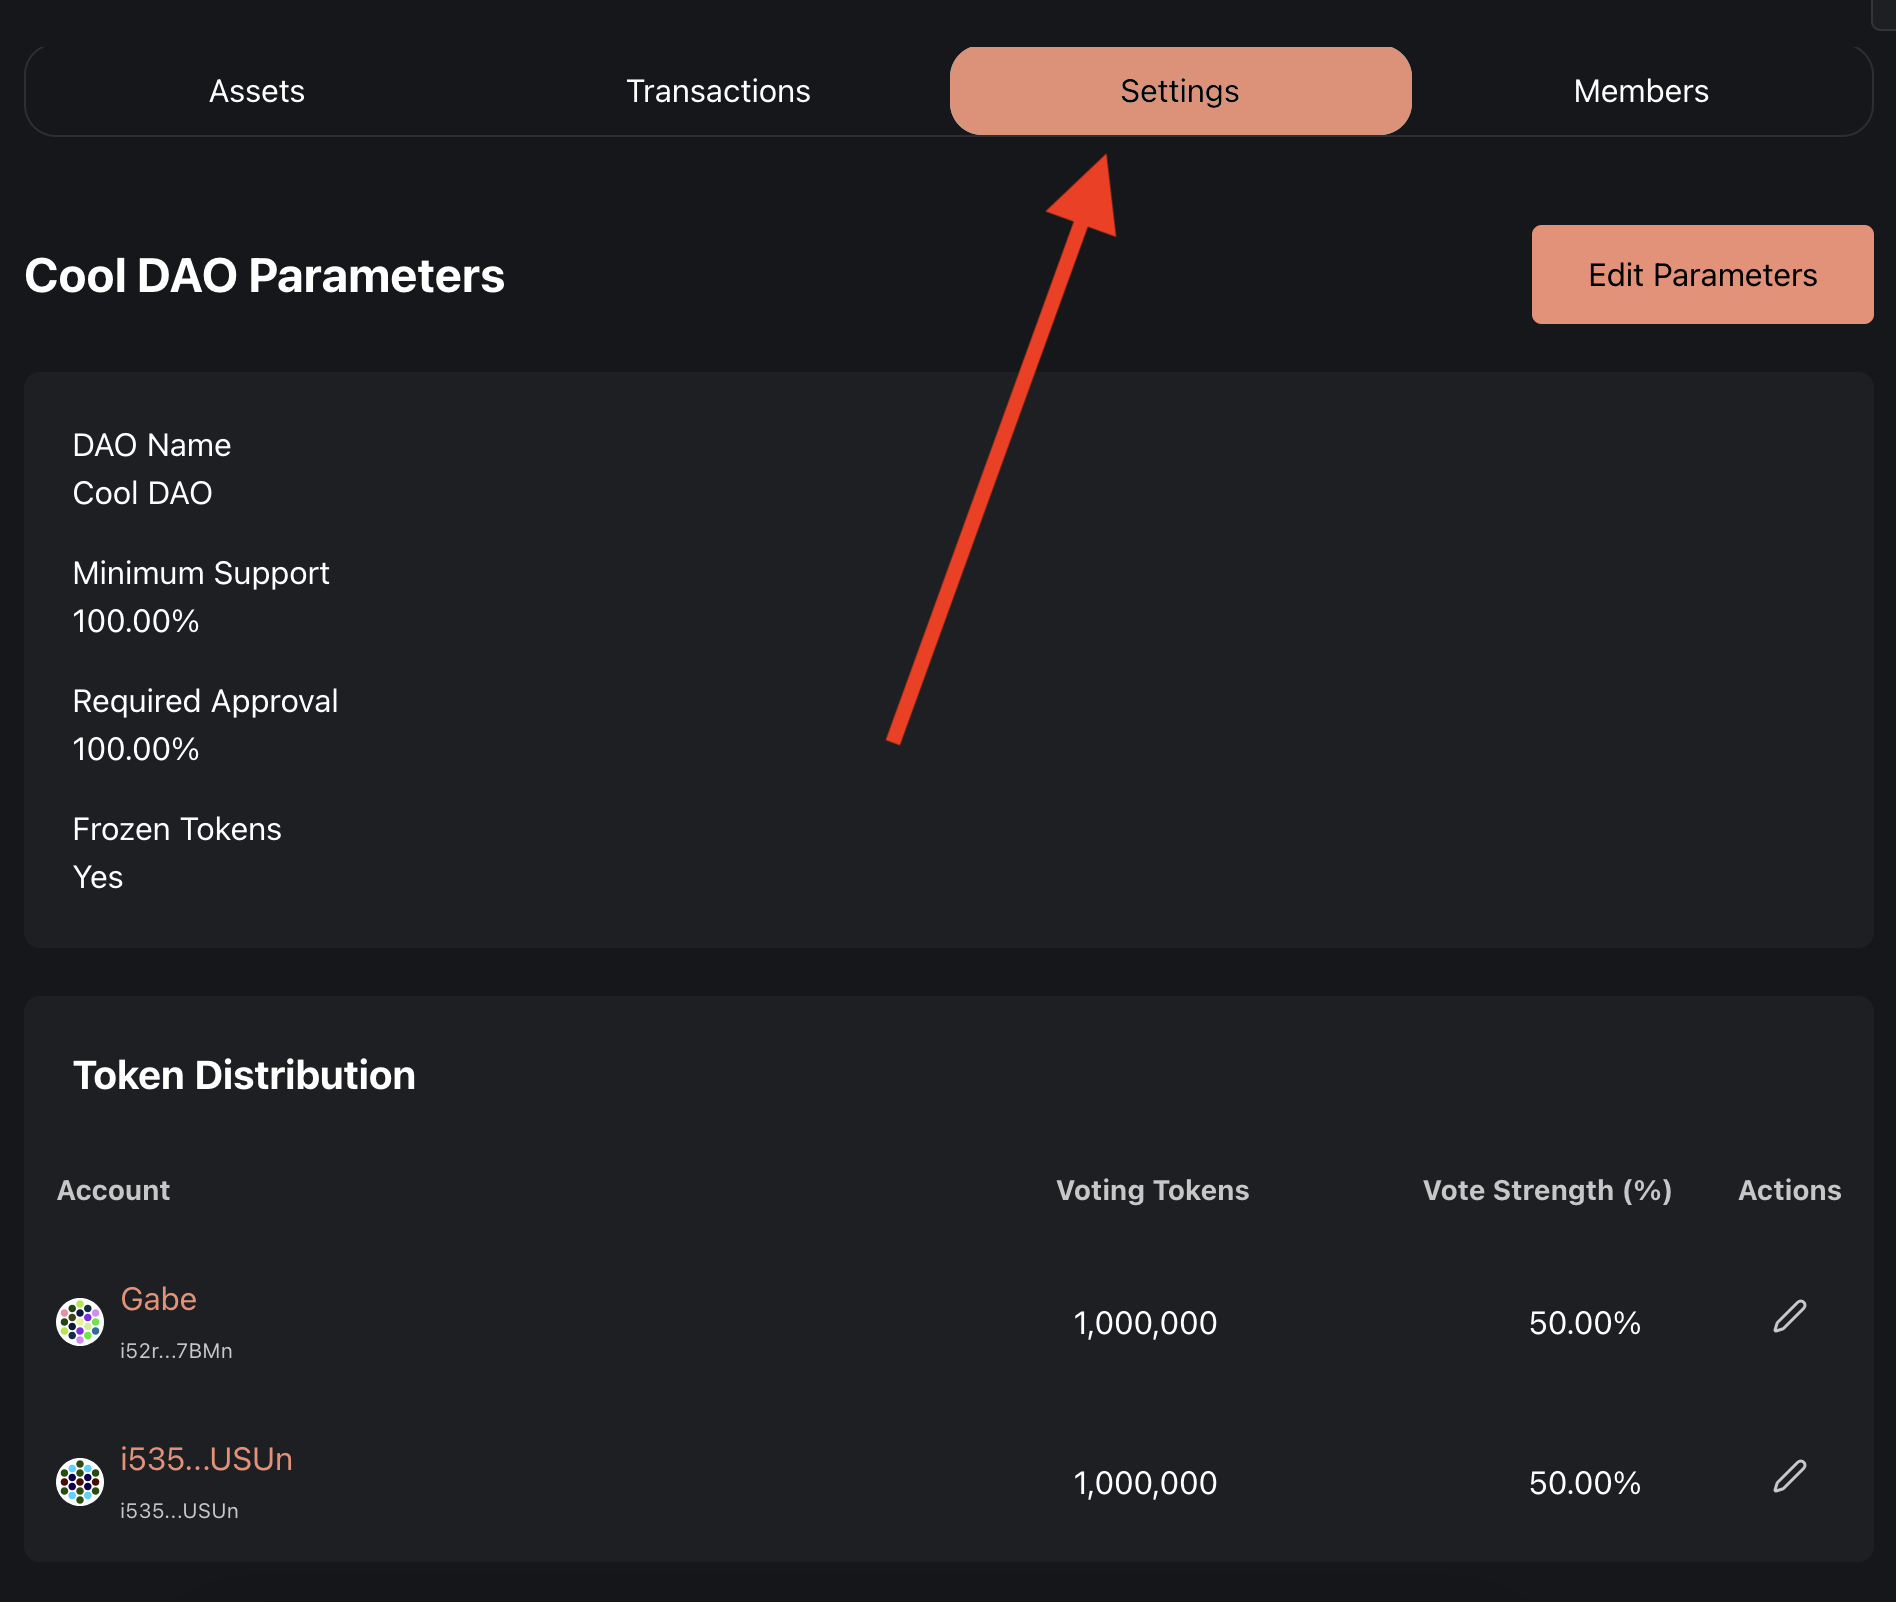Click the Minimum Support label
Screen dimensions: 1896x1602
coord(201,573)
